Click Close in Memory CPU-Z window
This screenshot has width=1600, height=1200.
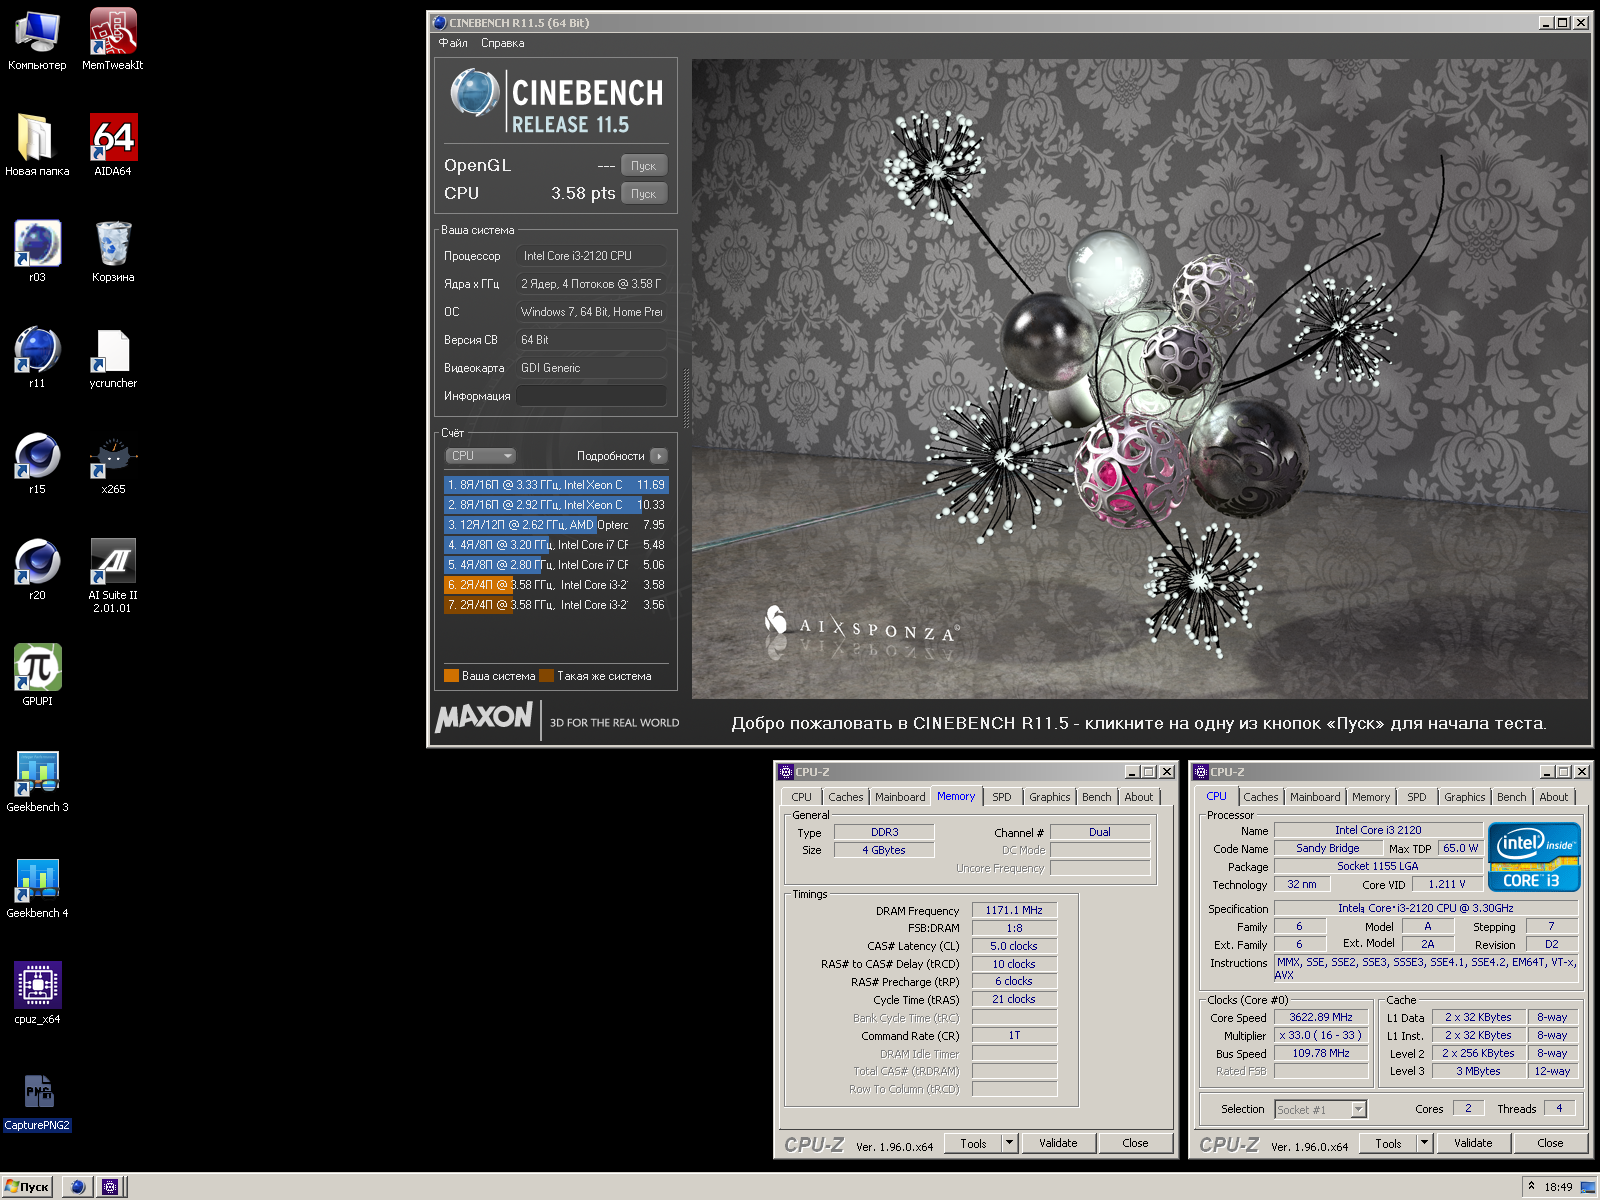(x=1135, y=1143)
